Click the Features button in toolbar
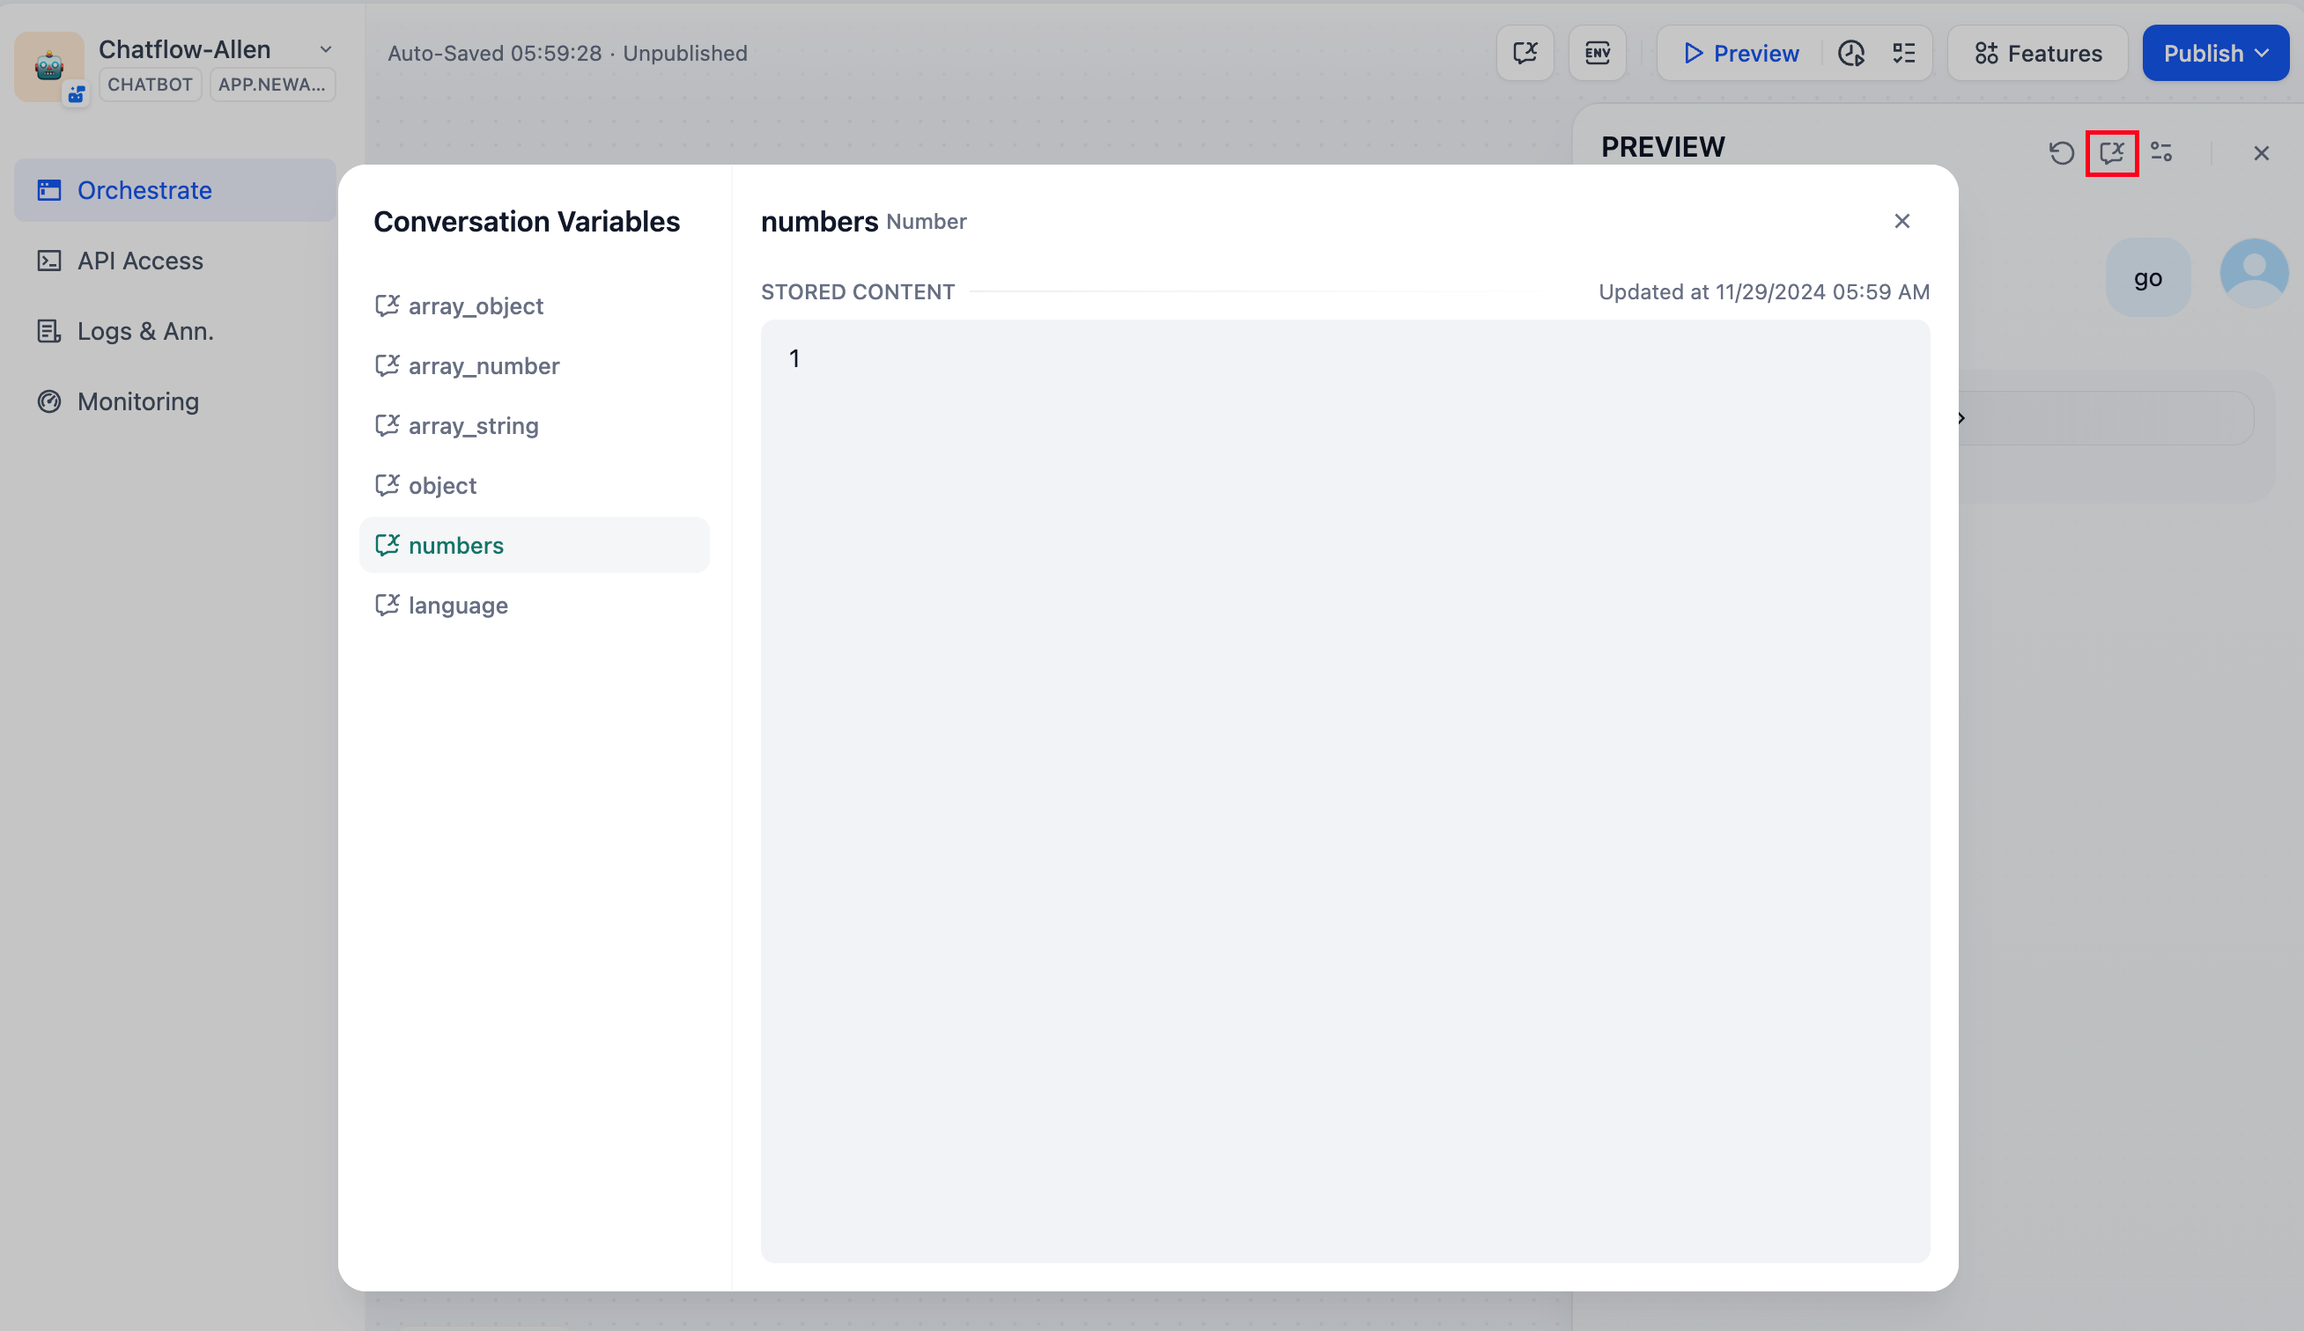Screen dimensions: 2304x1331 tap(2038, 52)
